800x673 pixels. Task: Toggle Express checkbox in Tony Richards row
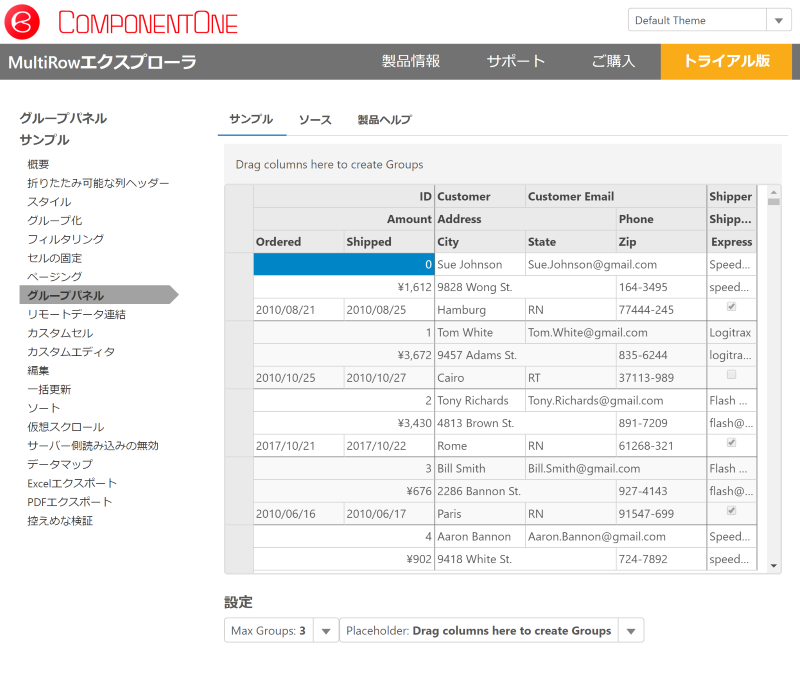(x=731, y=442)
